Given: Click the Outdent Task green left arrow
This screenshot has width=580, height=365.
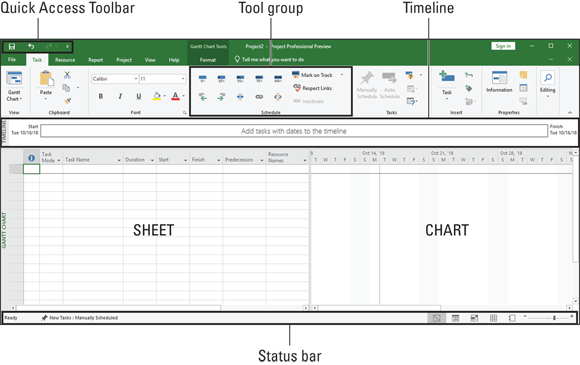Looking at the screenshot, I should coord(202,97).
